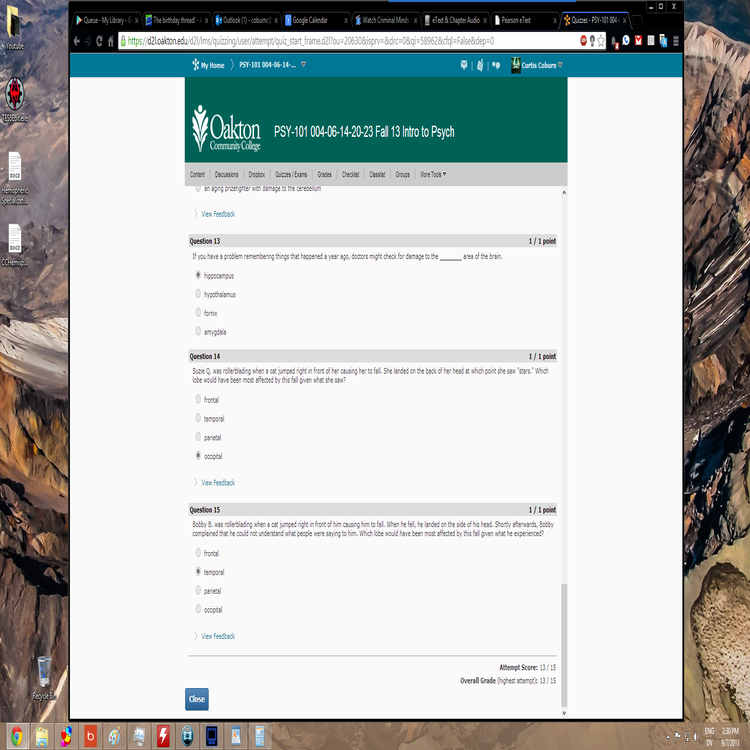Image resolution: width=750 pixels, height=750 pixels.
Task: Expand the More Tools dropdown
Action: click(433, 174)
